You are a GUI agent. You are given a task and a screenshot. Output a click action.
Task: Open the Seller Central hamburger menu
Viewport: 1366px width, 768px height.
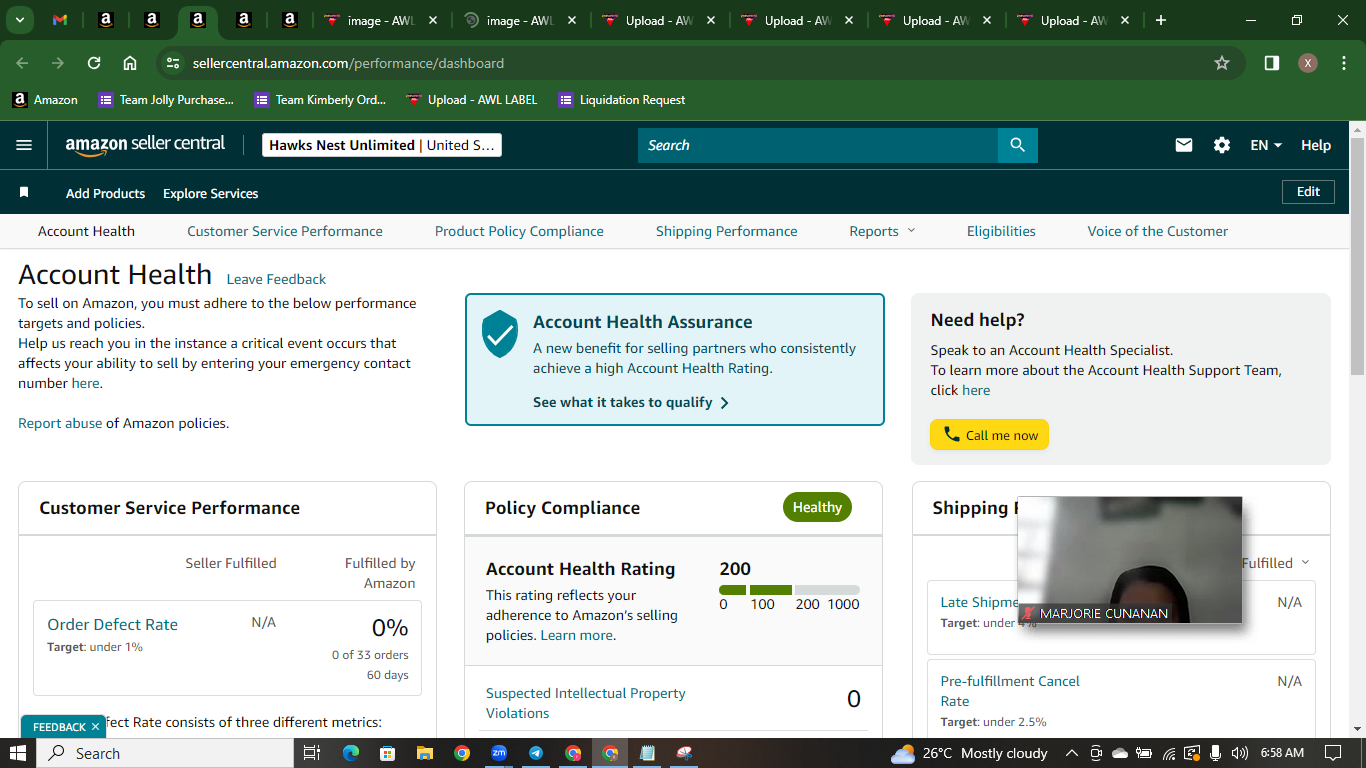pos(25,145)
